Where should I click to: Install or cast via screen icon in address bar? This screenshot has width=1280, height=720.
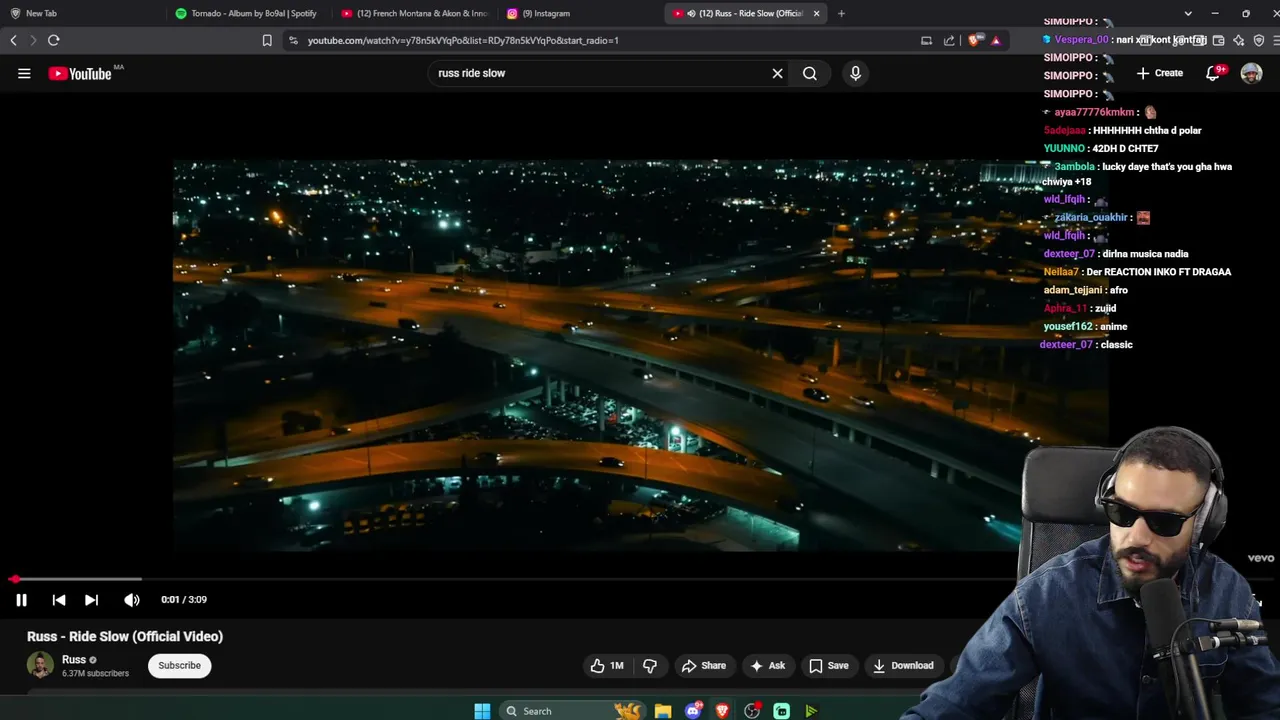926,41
